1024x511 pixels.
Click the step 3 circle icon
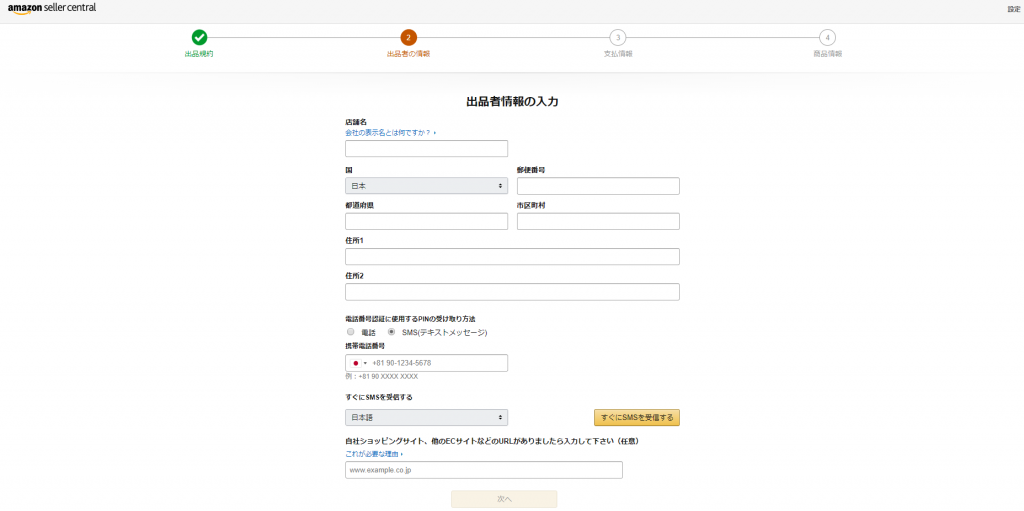click(617, 37)
